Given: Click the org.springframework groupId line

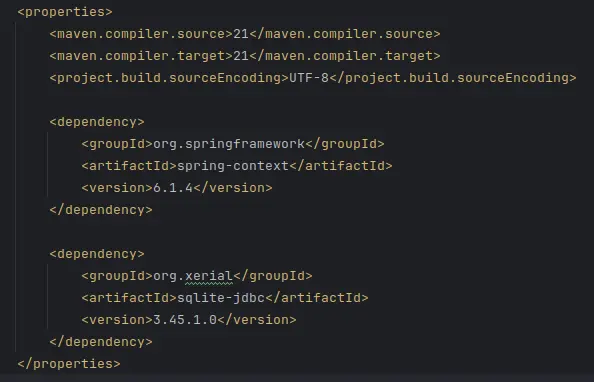Looking at the screenshot, I should pos(233,144).
